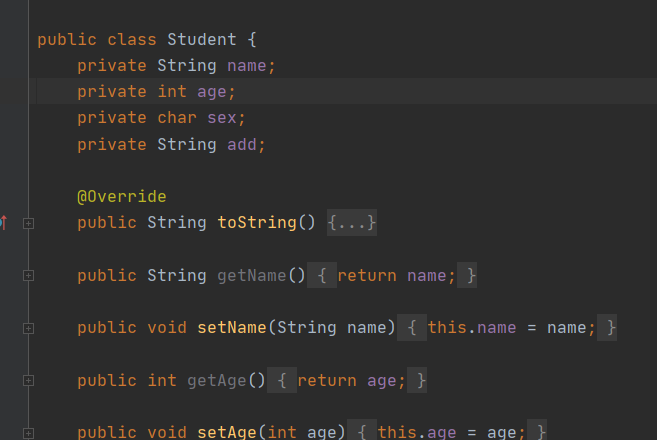This screenshot has width=657, height=440.
Task: Place cursor on the age field declaration
Action: click(216, 92)
